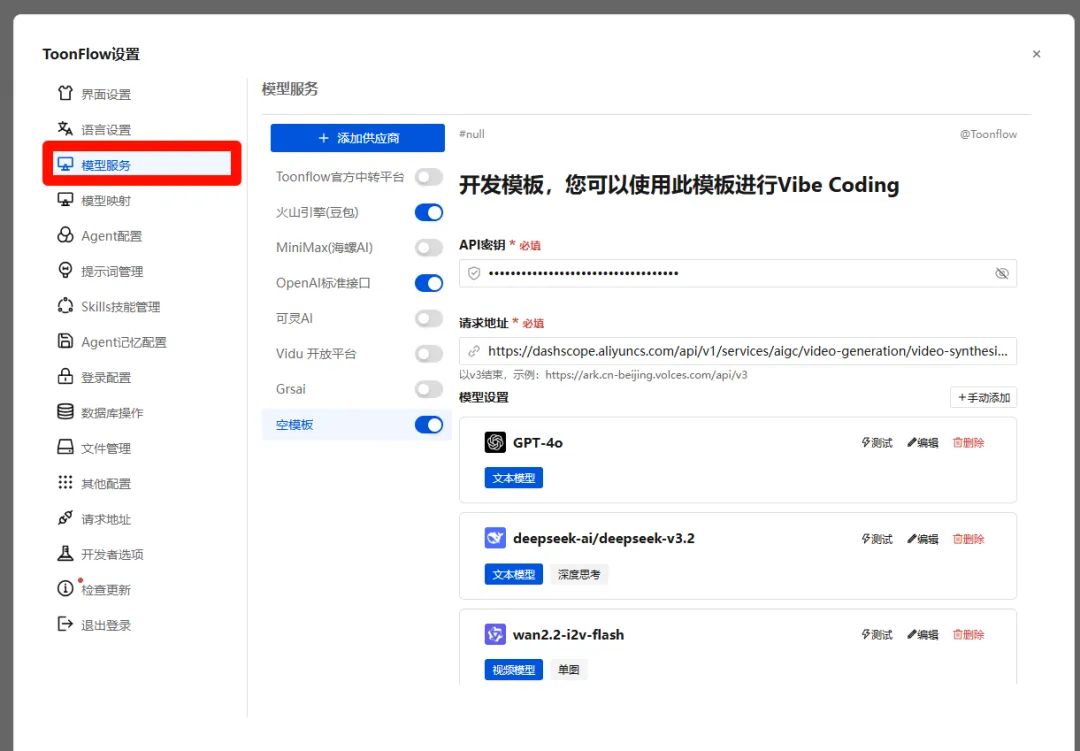Show the hidden API key with eye icon

tap(1001, 274)
